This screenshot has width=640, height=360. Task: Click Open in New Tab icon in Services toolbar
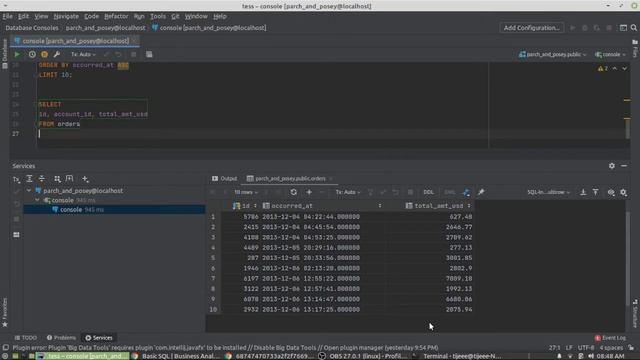tap(69, 179)
